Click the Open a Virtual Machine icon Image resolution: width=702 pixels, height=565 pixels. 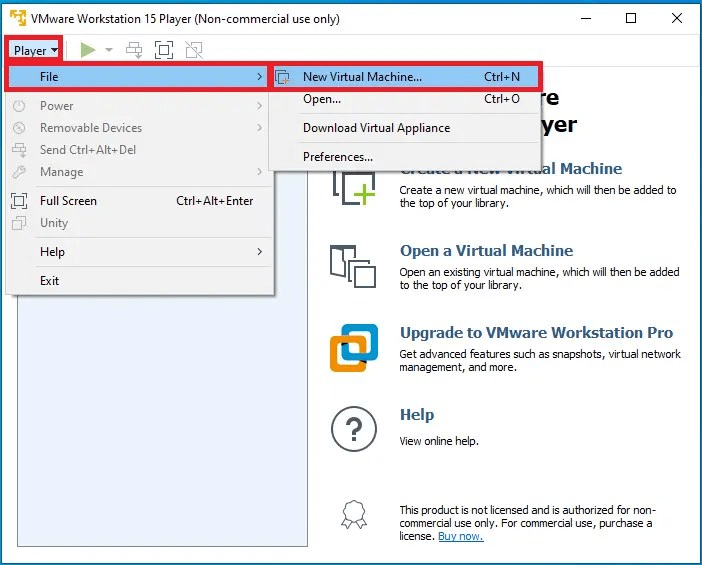click(353, 266)
